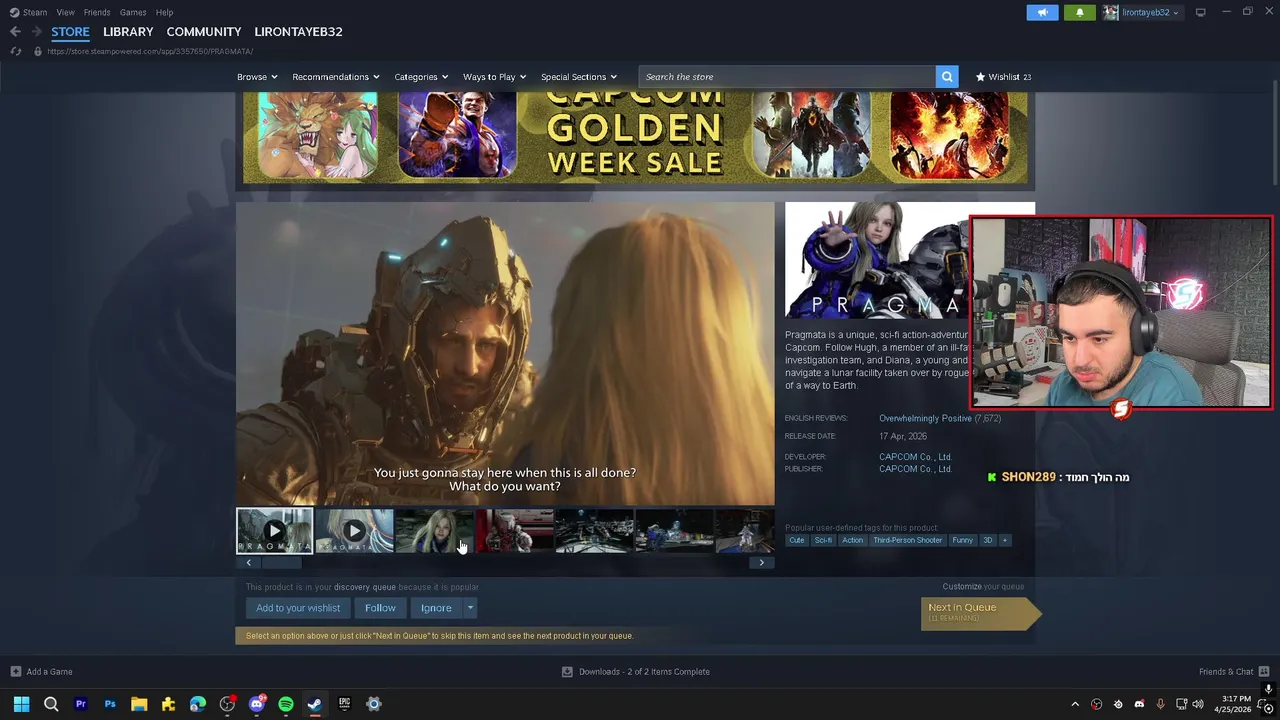Open the Help menu
Screen dimensions: 1280x720
(164, 12)
